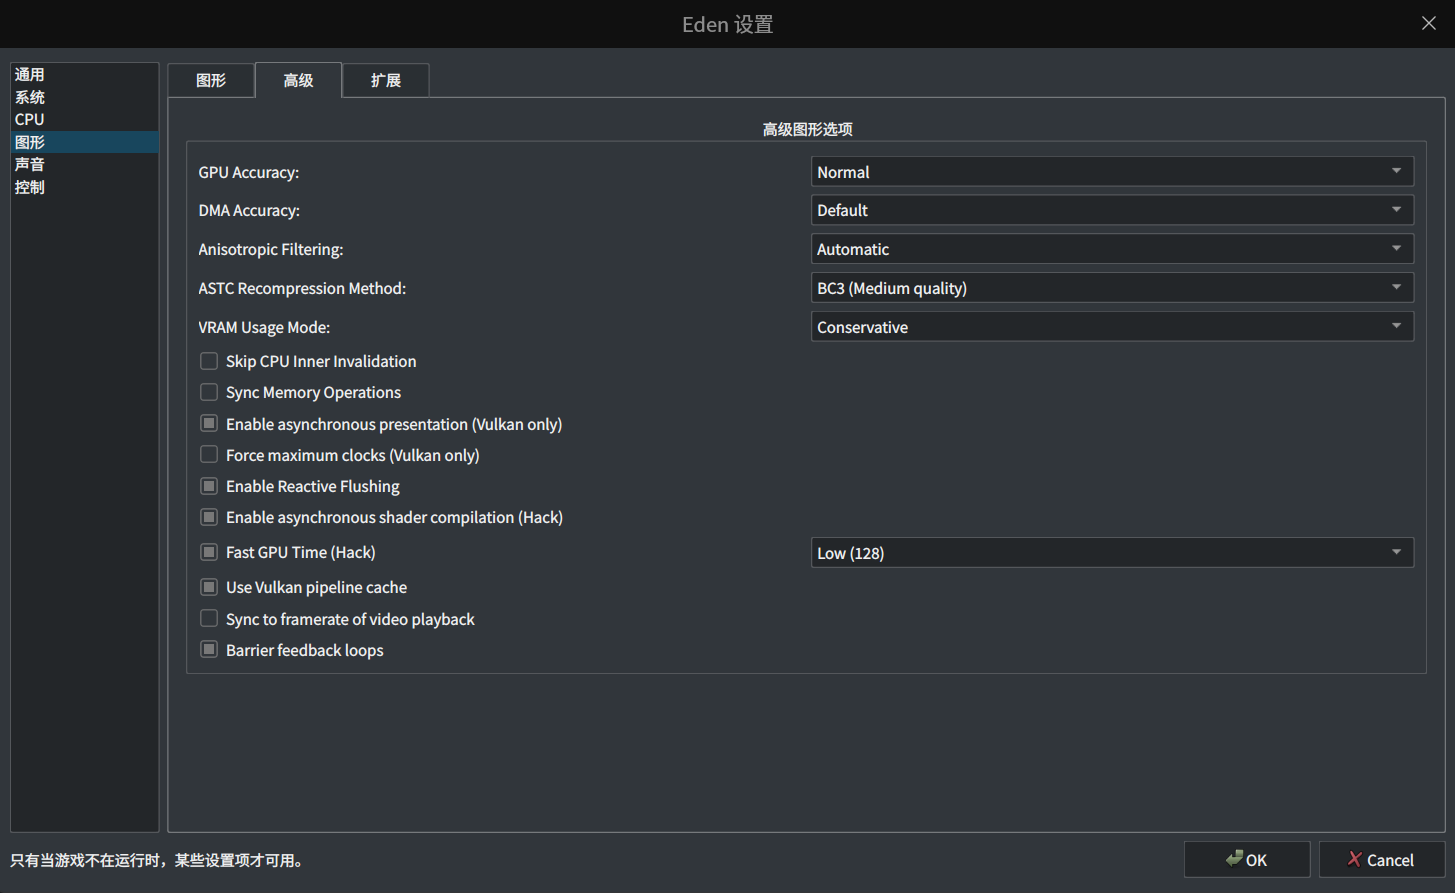This screenshot has width=1455, height=893.
Task: Toggle asynchronous shader compilation (Hack) checkbox
Action: 209,517
